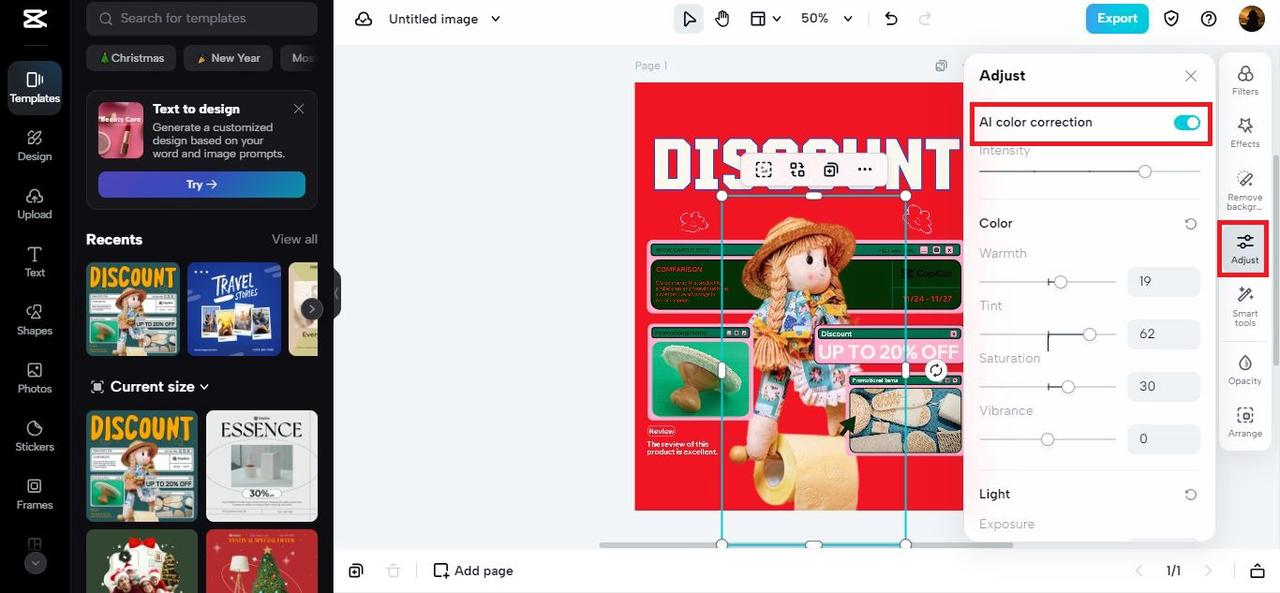Click the page duplicate icon above the canvas

tap(941, 66)
